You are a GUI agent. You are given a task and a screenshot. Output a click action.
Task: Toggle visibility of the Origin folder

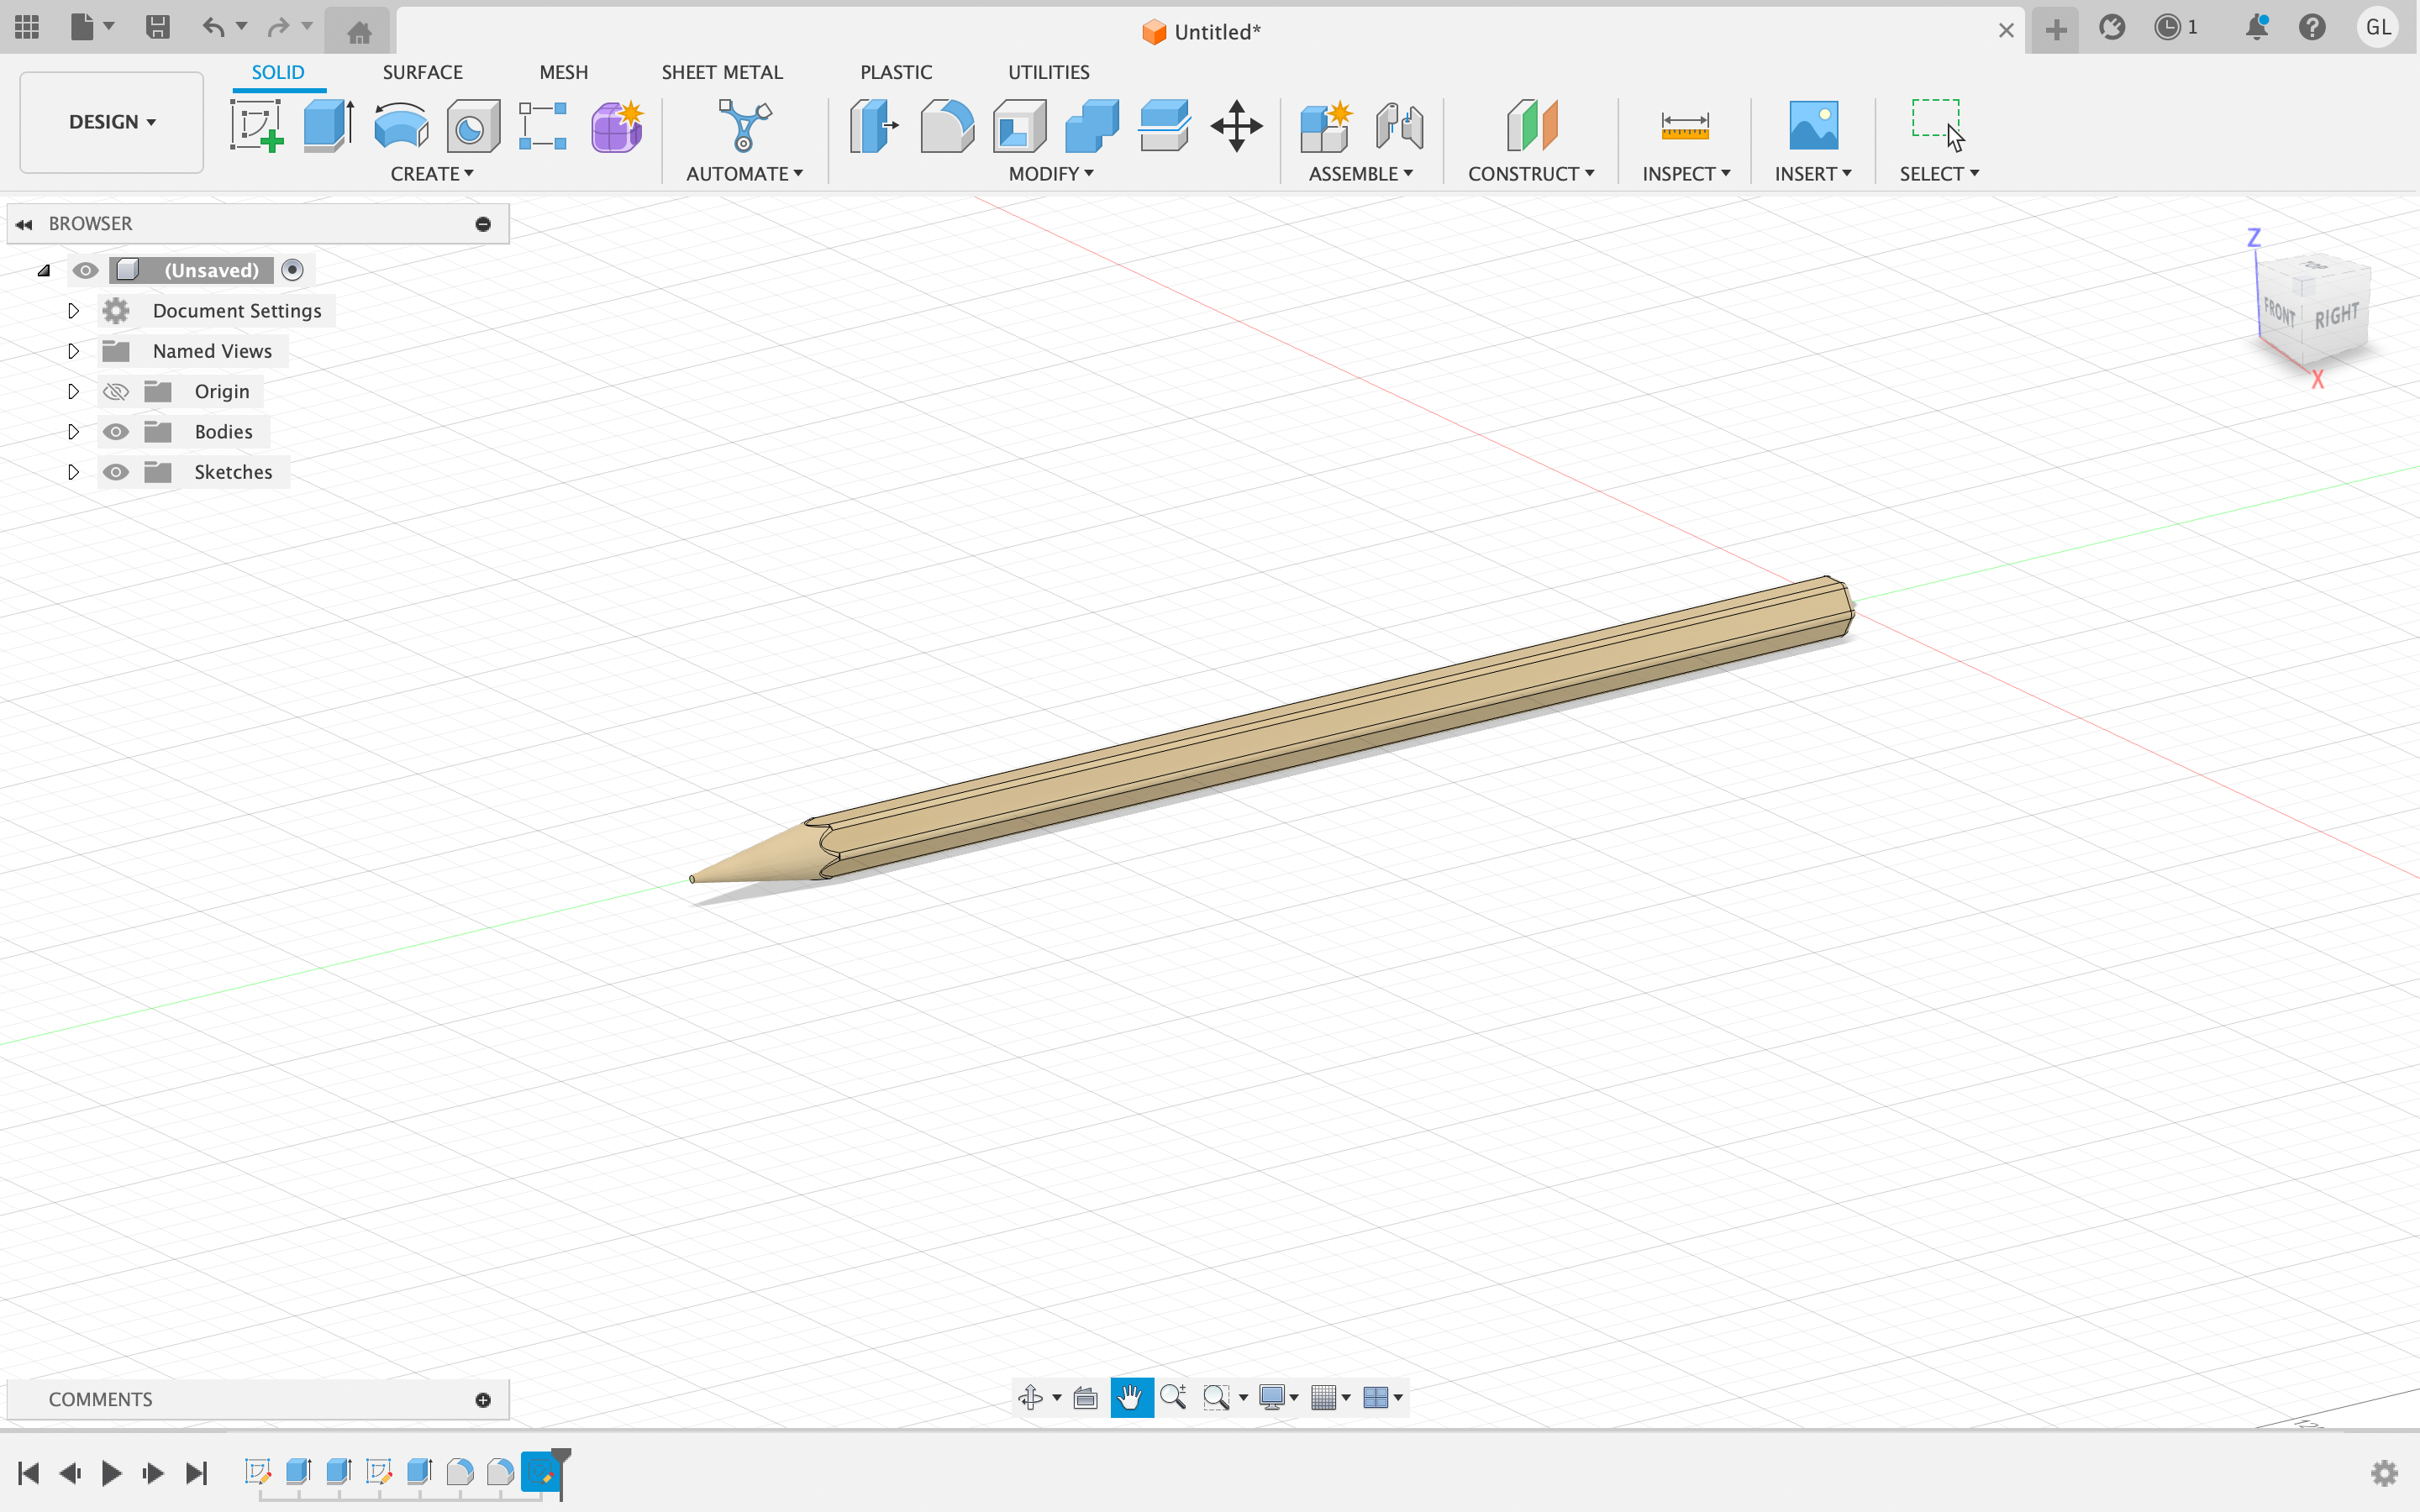point(116,391)
